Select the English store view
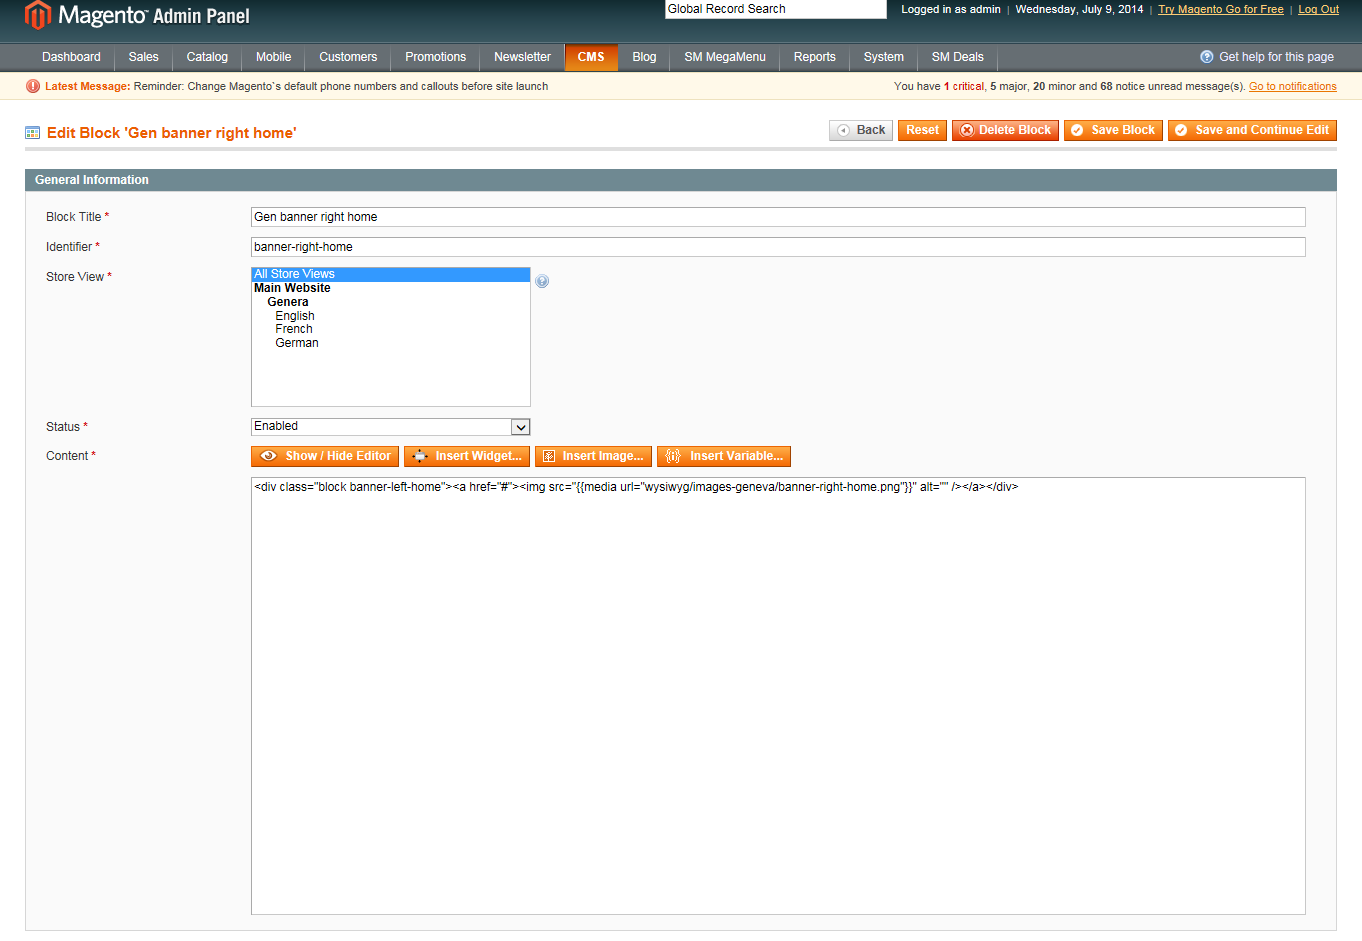 [295, 316]
